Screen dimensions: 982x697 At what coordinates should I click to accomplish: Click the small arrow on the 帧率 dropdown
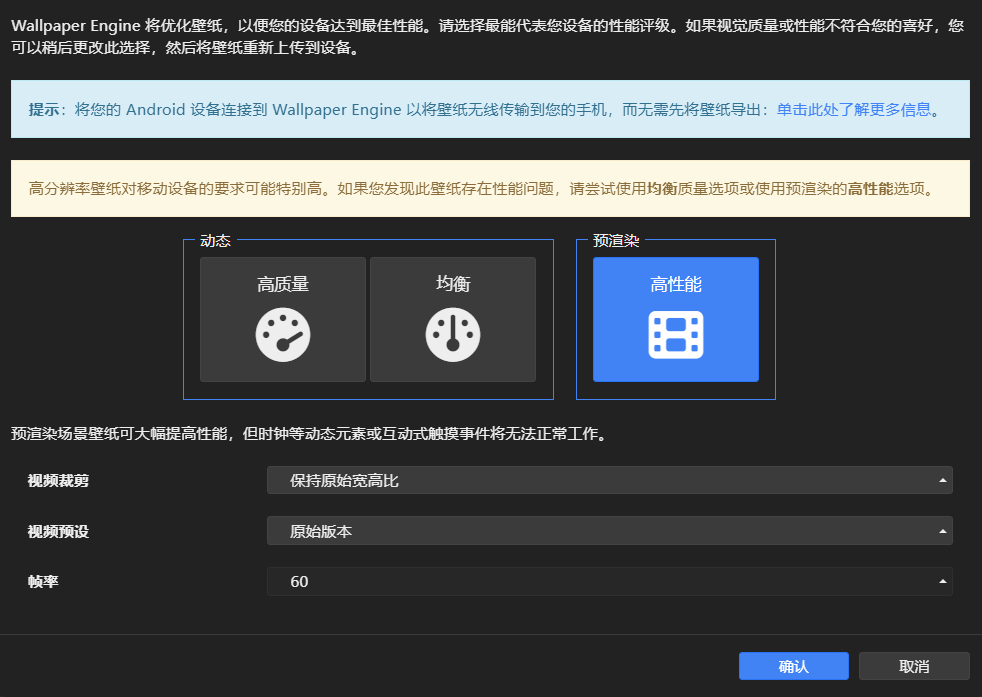pyautogui.click(x=941, y=581)
